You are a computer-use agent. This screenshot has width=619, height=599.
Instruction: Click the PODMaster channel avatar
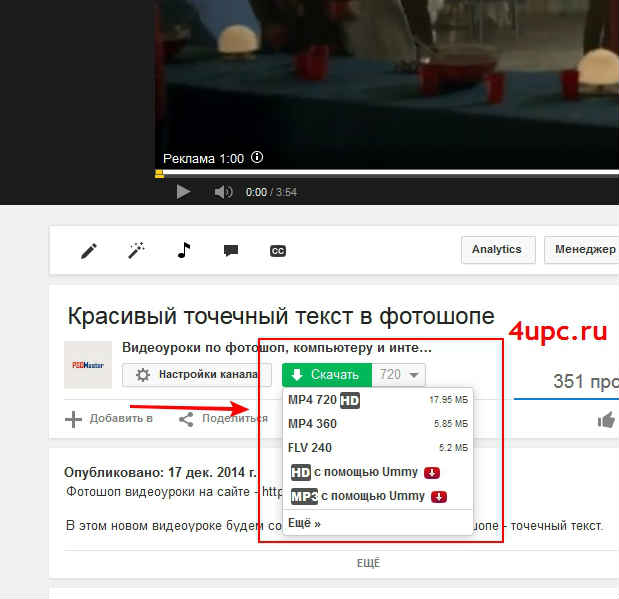tap(88, 365)
